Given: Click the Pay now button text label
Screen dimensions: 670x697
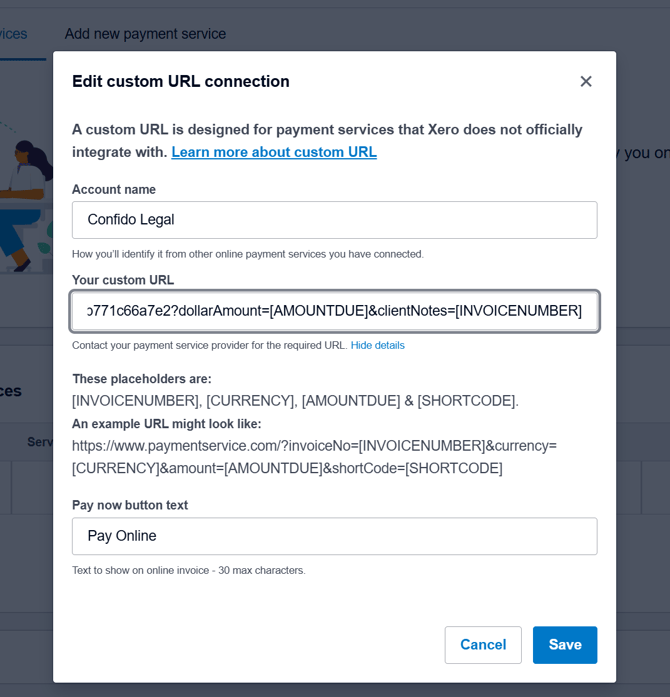Looking at the screenshot, I should tap(130, 505).
